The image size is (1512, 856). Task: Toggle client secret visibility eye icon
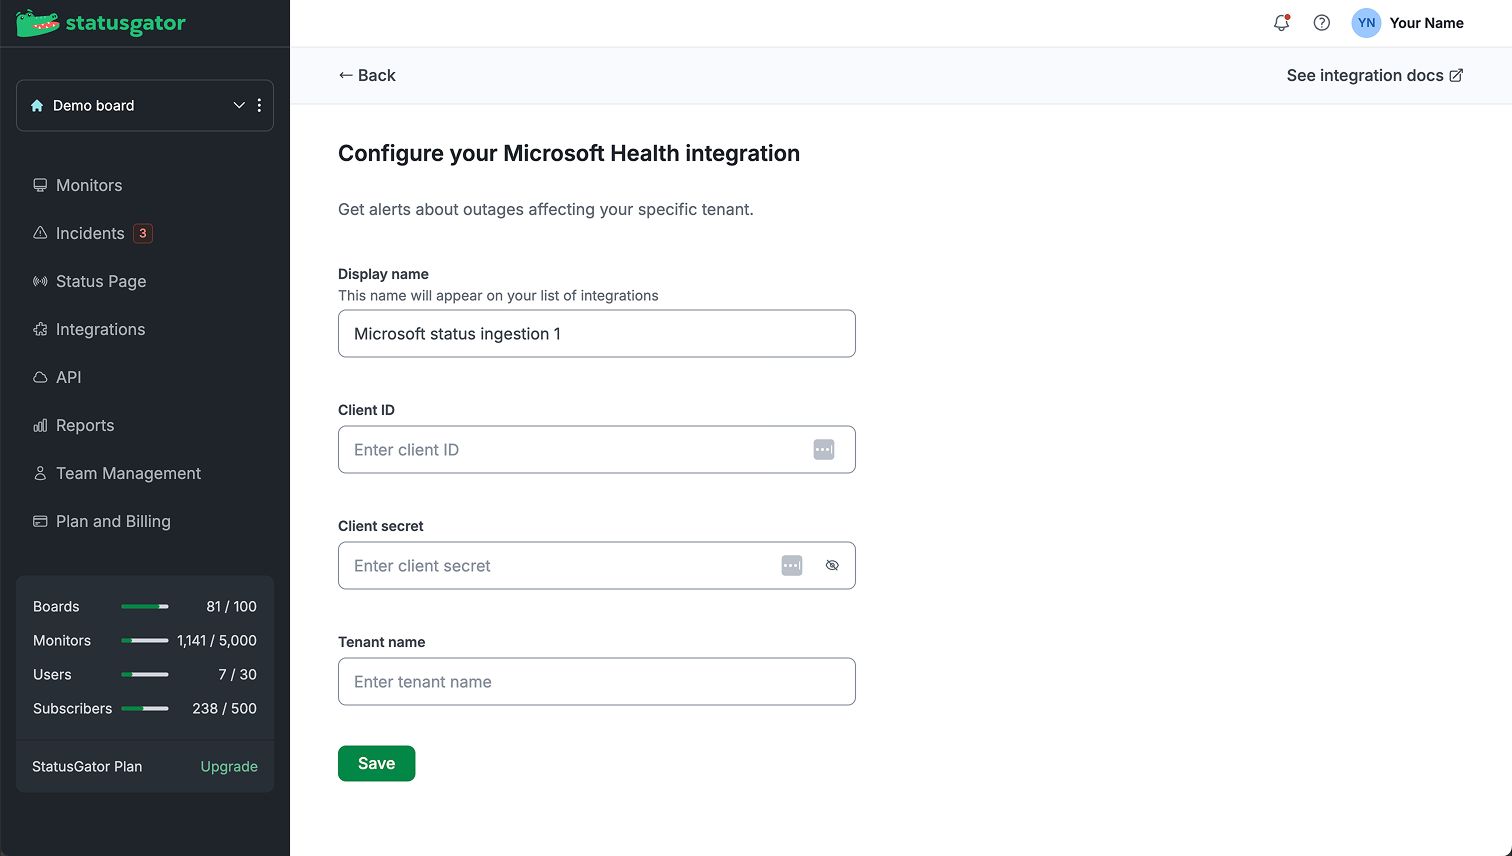point(832,566)
